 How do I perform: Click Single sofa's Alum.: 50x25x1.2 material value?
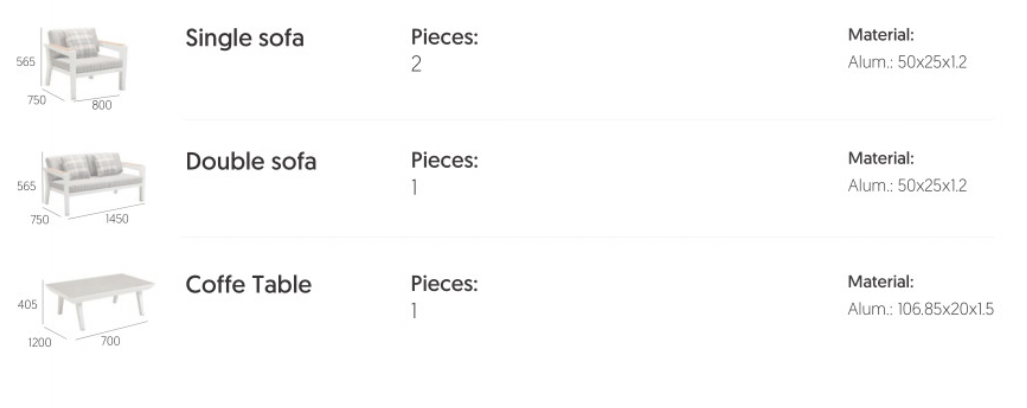pos(907,63)
